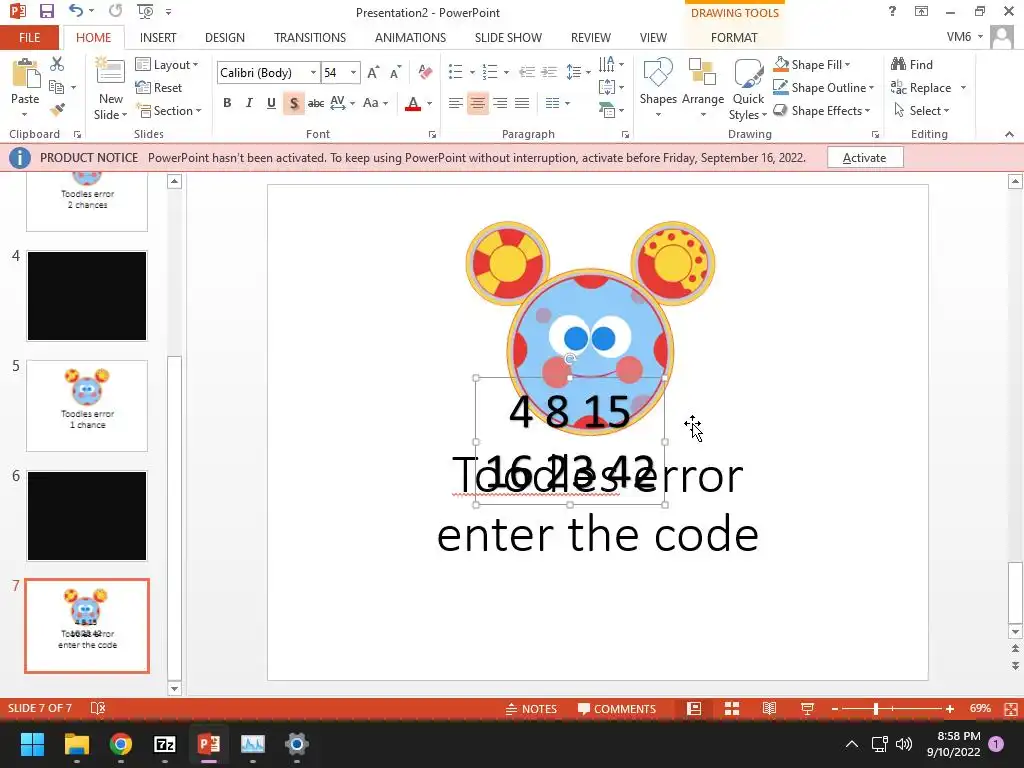This screenshot has height=768, width=1024.
Task: Select slide 5 thumbnail
Action: click(x=87, y=406)
